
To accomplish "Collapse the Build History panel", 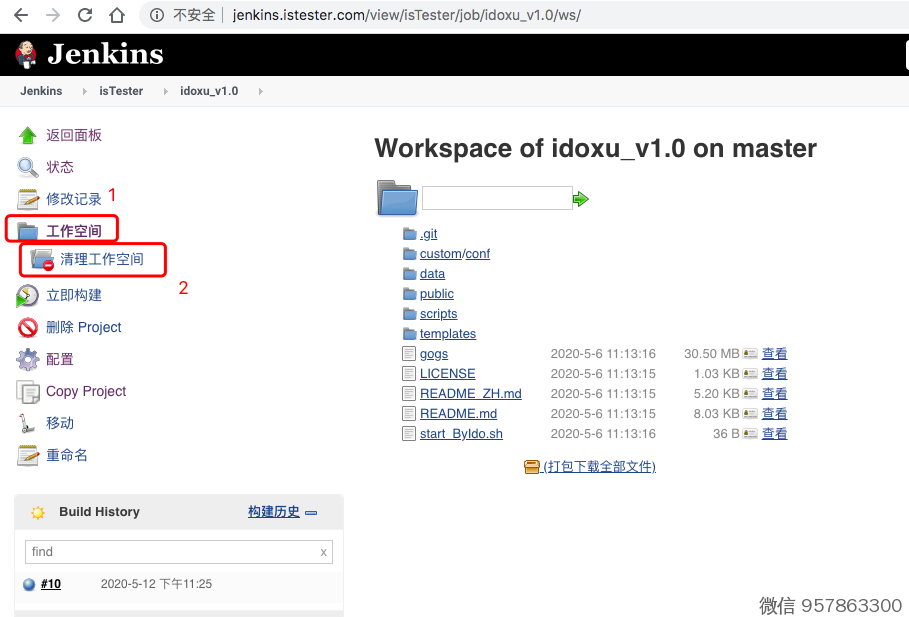I will [x=311, y=512].
